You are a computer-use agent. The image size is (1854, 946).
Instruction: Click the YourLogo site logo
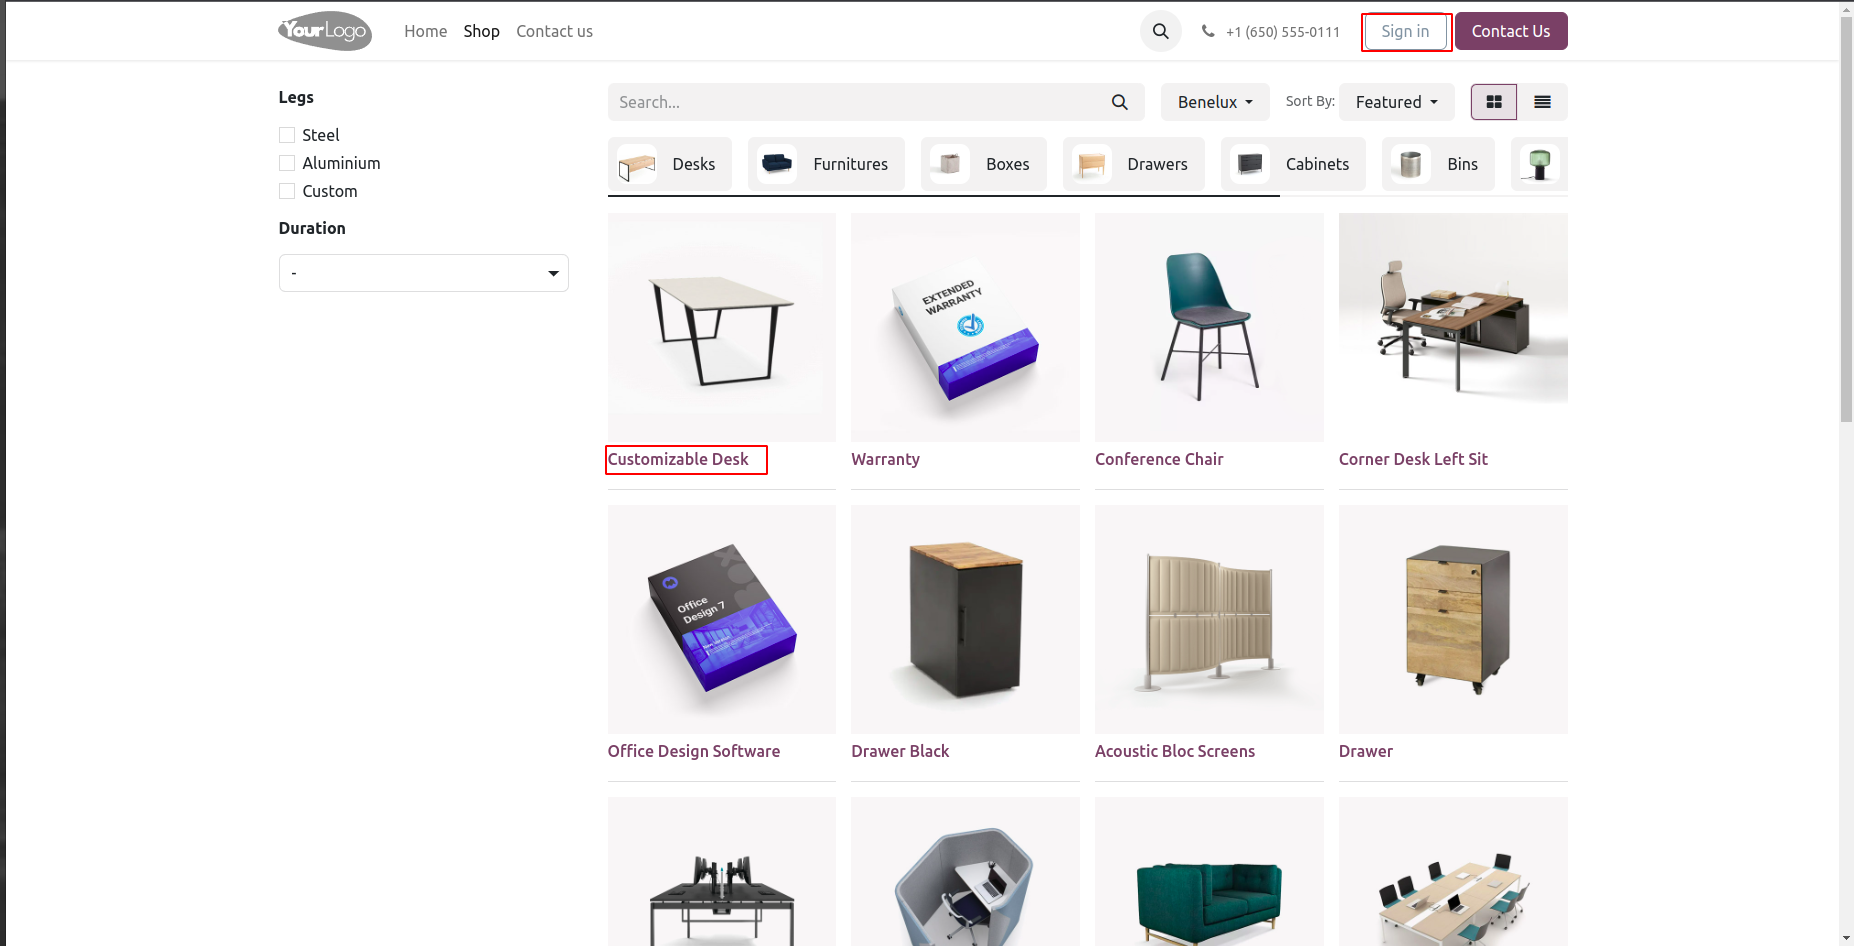point(325,31)
